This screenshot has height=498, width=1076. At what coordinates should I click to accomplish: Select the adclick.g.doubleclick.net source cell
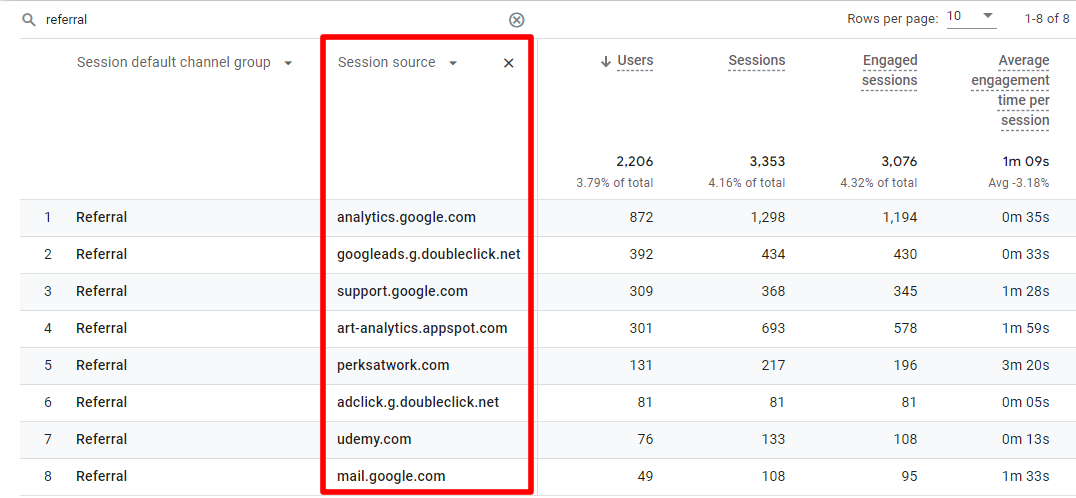tap(418, 403)
